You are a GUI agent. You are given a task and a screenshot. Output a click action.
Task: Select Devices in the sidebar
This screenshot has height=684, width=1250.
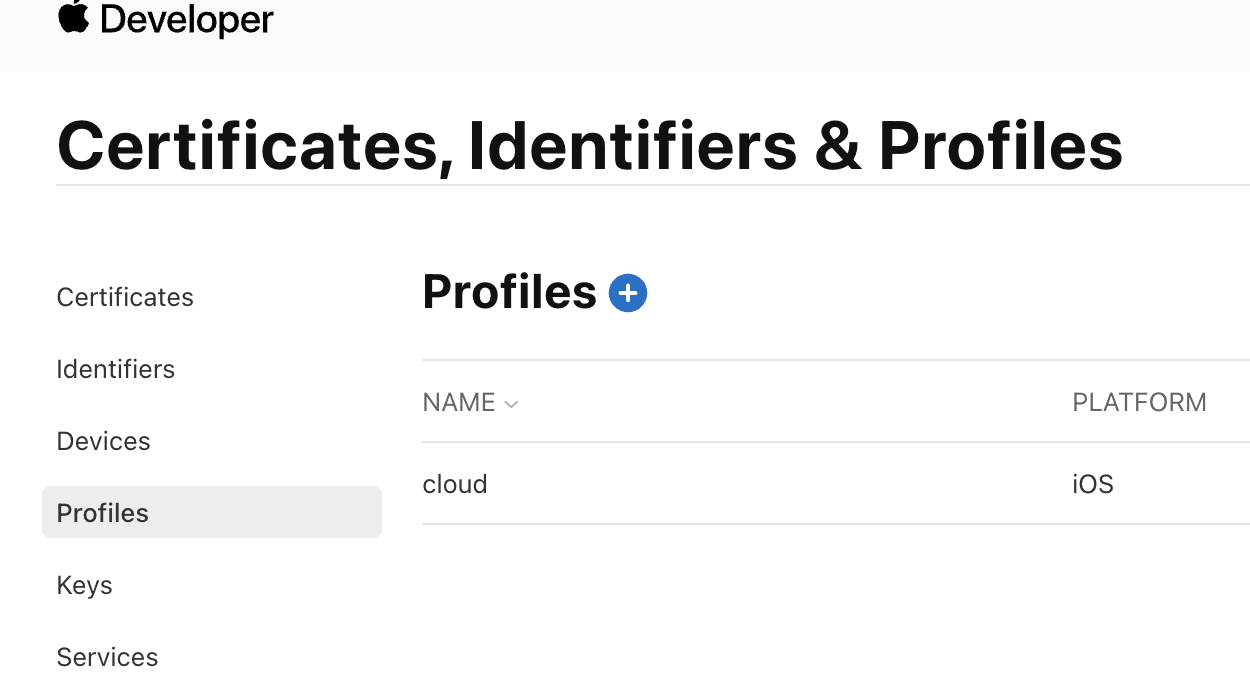click(x=104, y=441)
